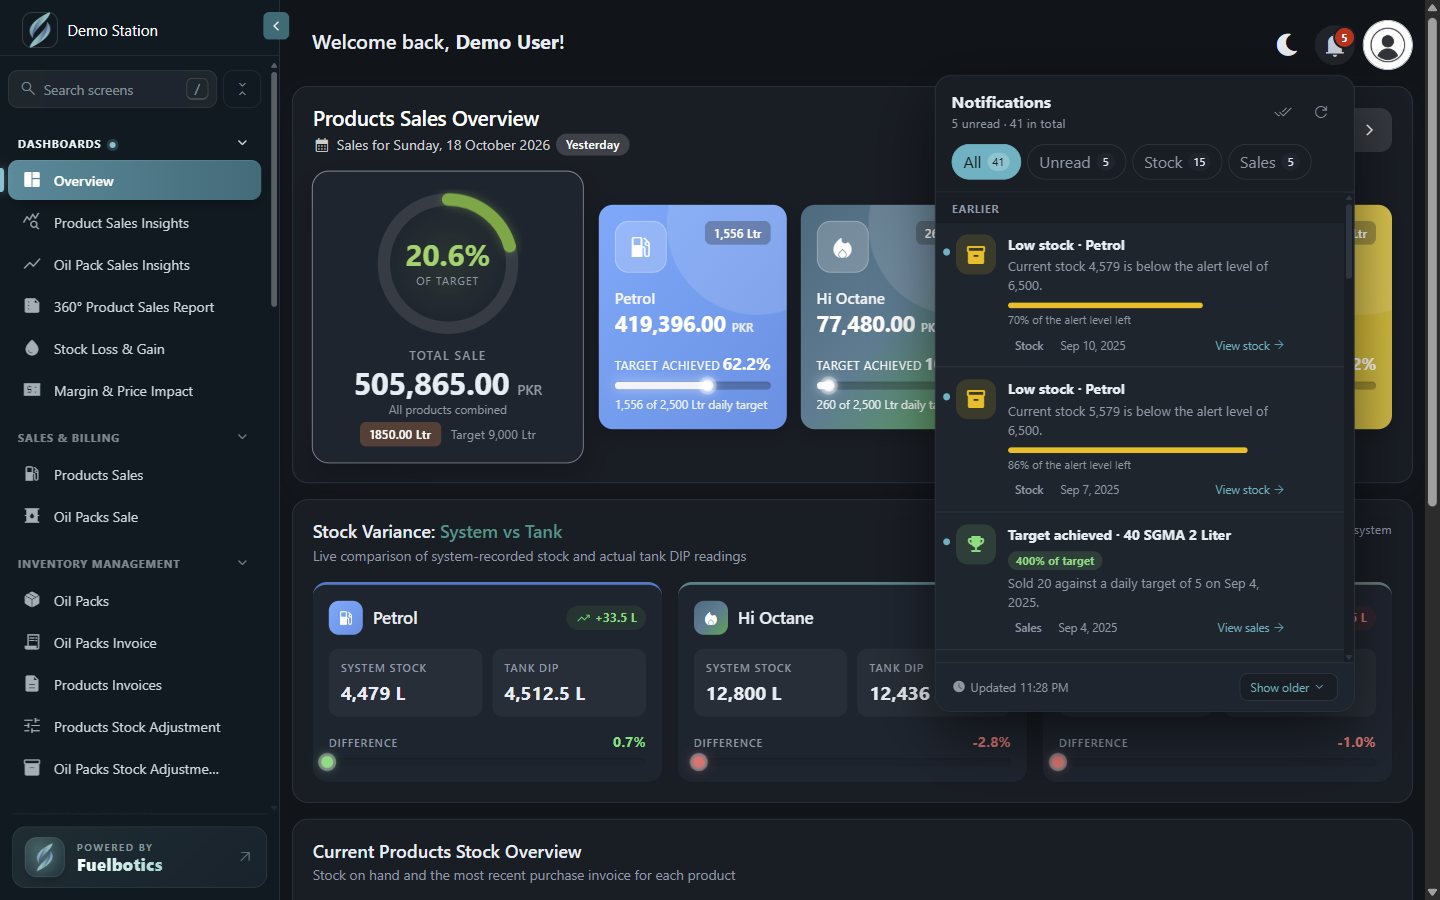Click the Hi Octane stock variance icon
The image size is (1440, 900).
point(711,618)
